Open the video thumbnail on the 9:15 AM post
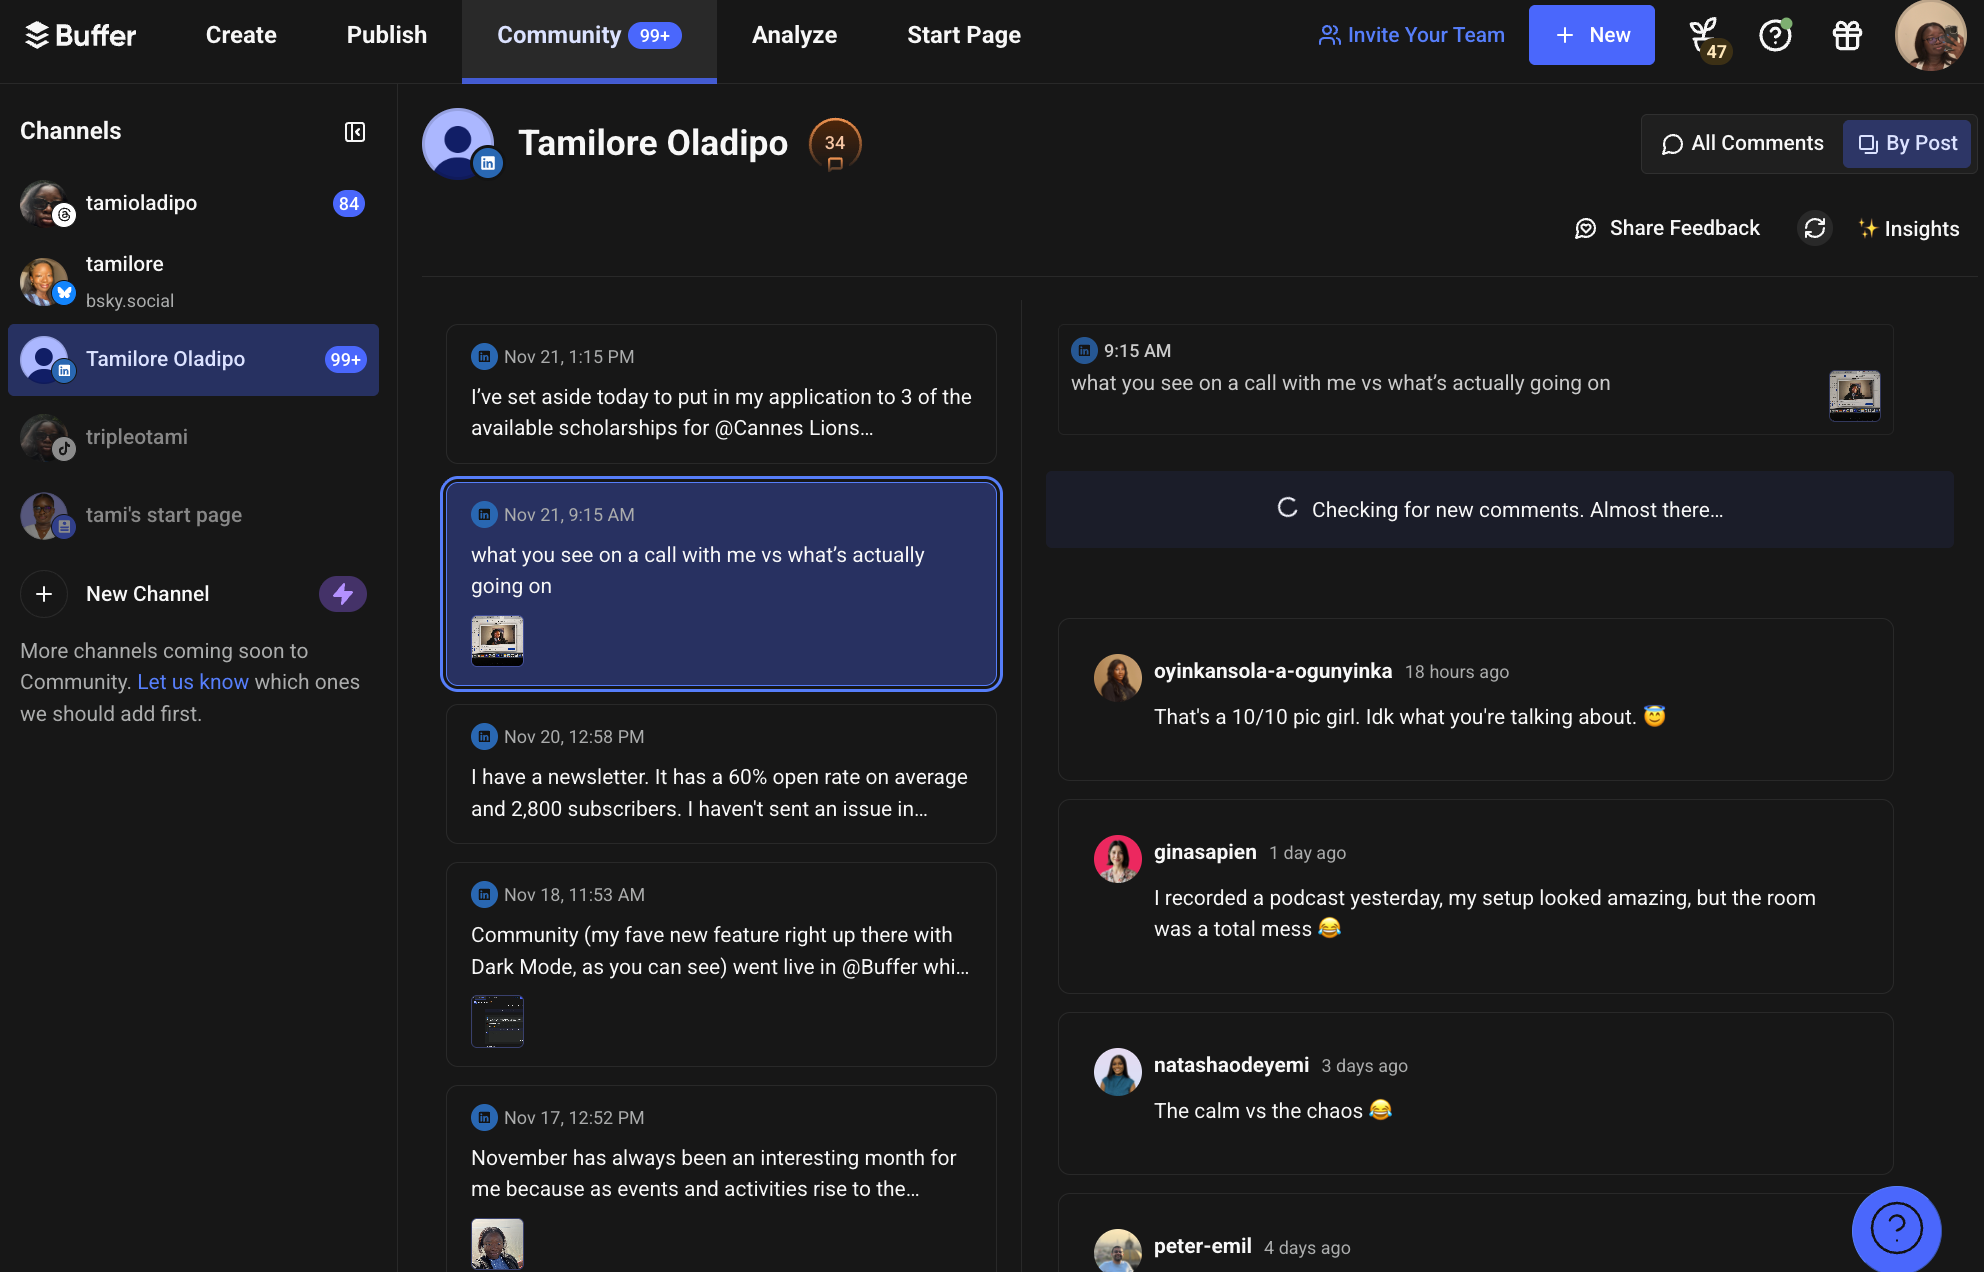The height and width of the screenshot is (1272, 1984). click(1854, 396)
